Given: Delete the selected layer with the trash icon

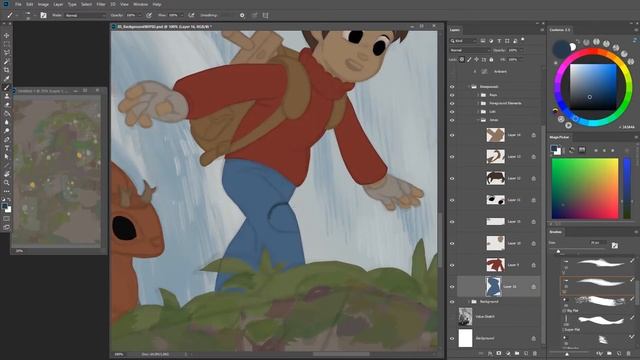Looking at the screenshot, I should (x=535, y=353).
